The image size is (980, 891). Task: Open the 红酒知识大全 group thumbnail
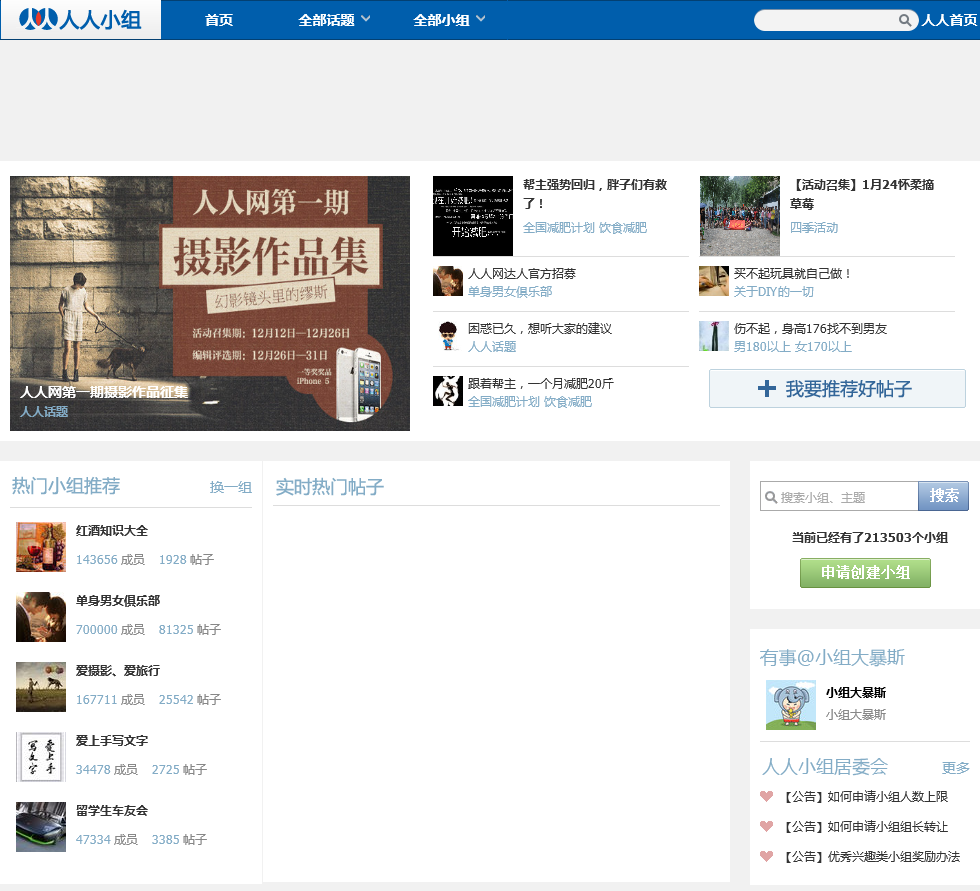click(x=41, y=547)
